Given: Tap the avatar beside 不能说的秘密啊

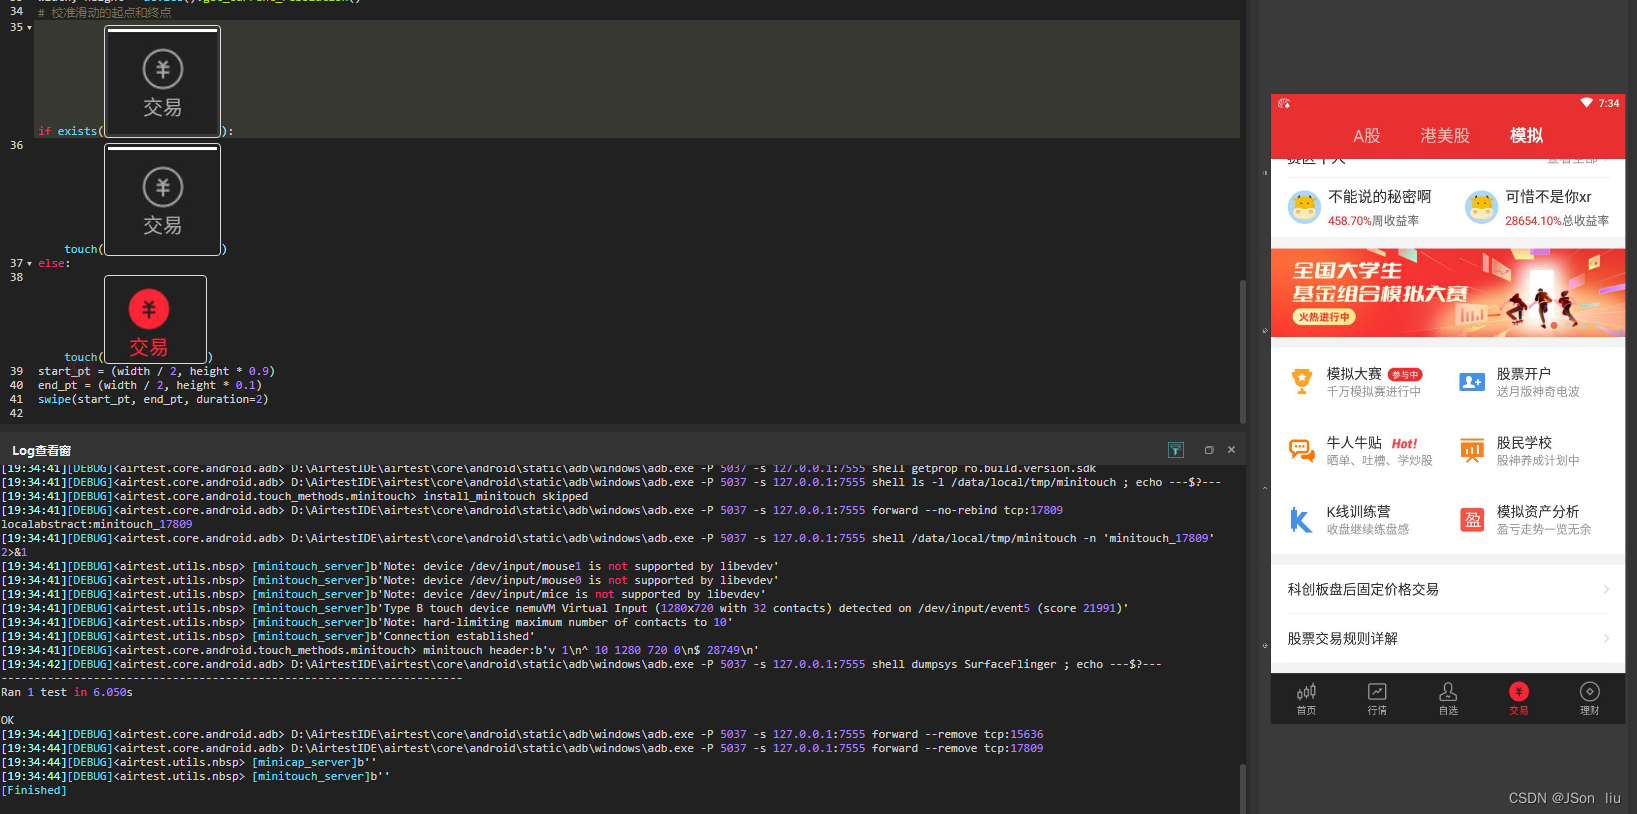Looking at the screenshot, I should click(1304, 207).
